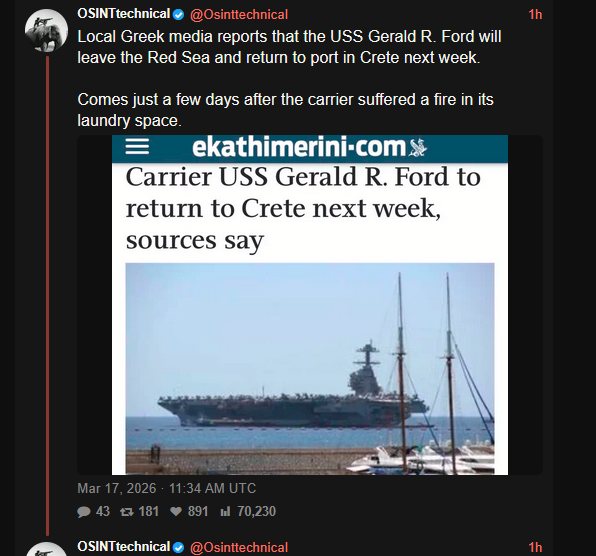596x556 pixels.
Task: Click the retweet arrows icon
Action: coord(127,512)
